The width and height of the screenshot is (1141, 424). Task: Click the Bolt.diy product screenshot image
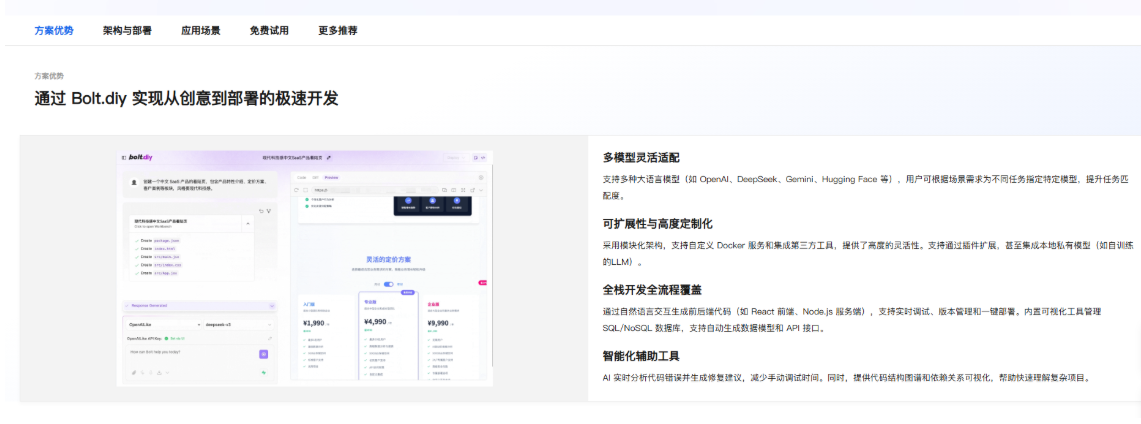[x=305, y=268]
